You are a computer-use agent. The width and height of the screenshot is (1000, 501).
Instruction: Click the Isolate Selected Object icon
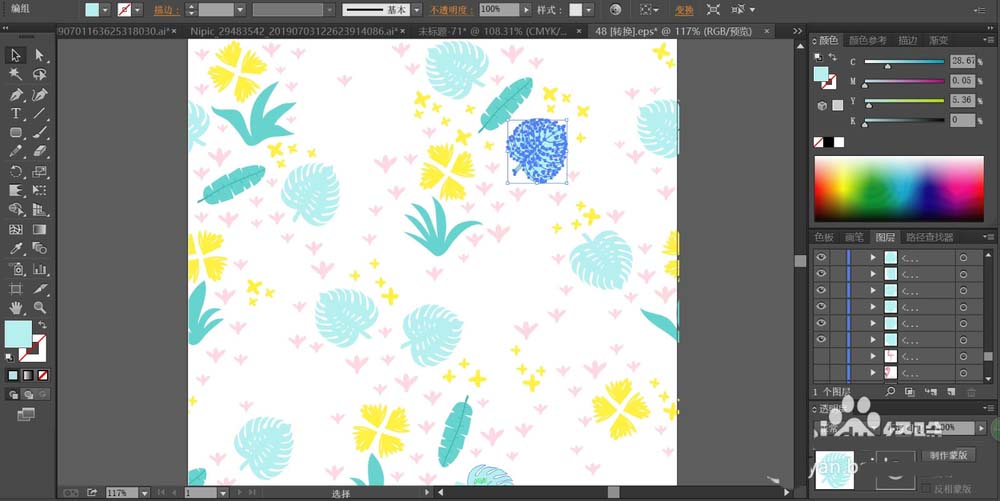[713, 10]
